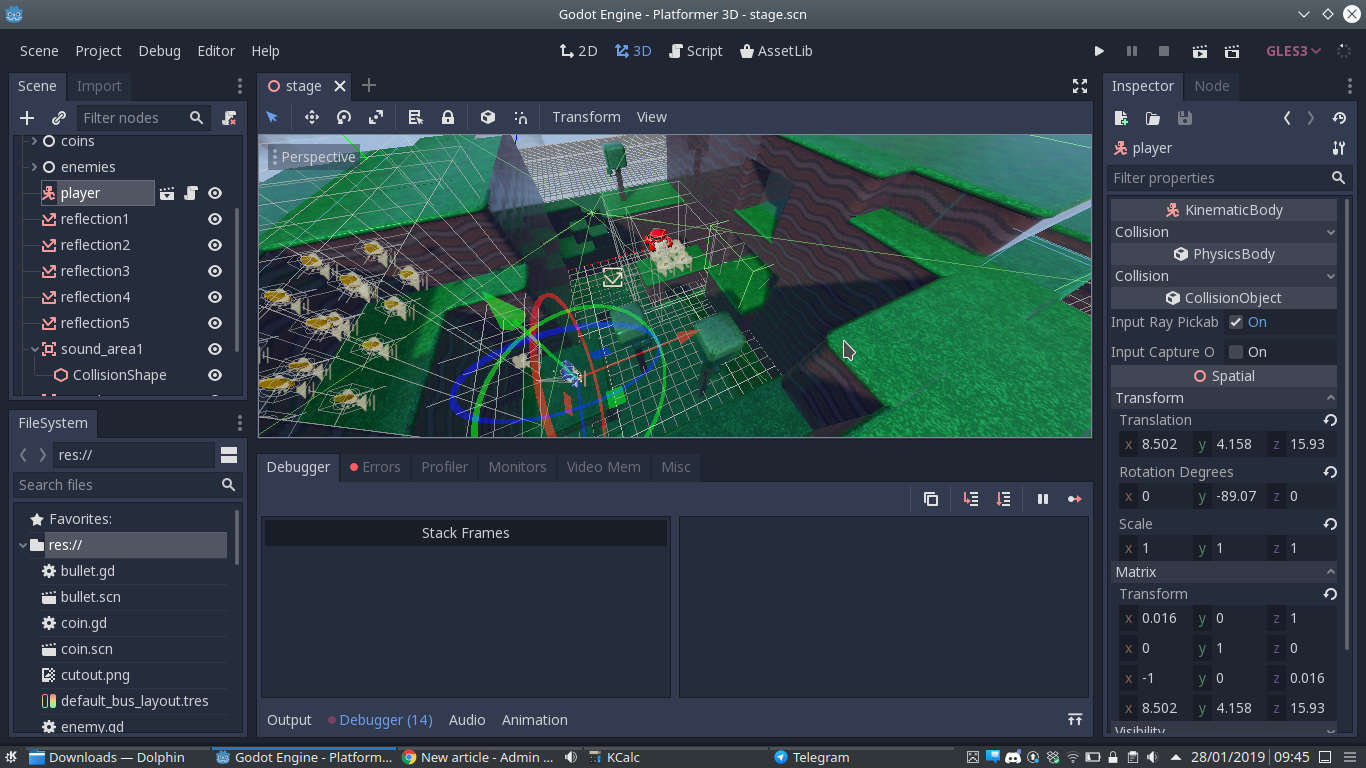Uncheck Input Ray Pickable On checkbox
This screenshot has height=768, width=1366.
(x=1236, y=322)
